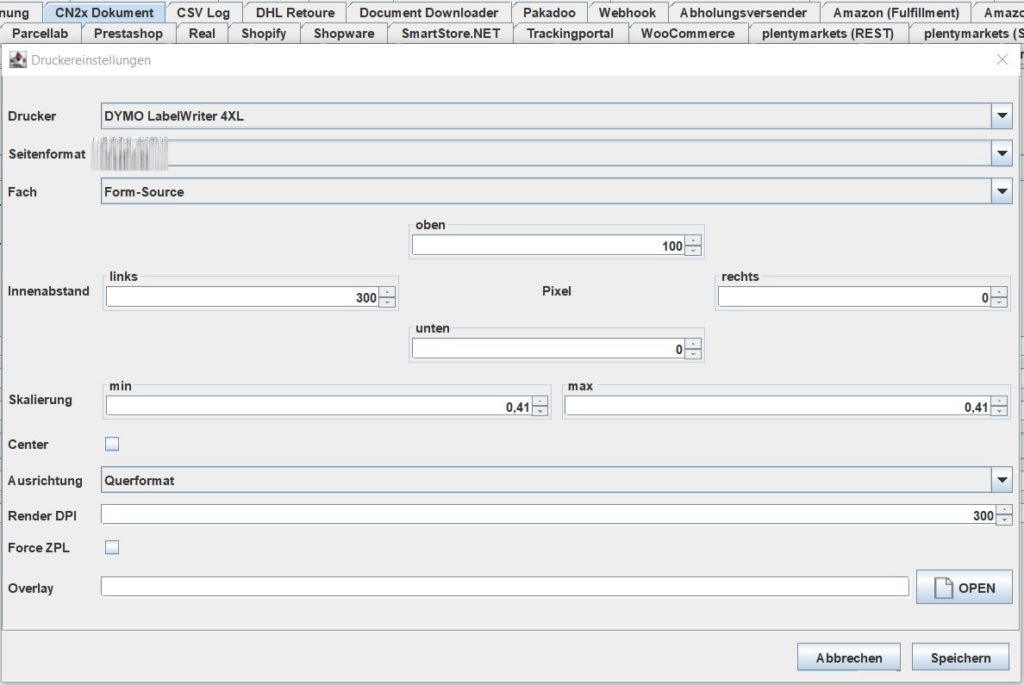
Task: Increase the Render DPI value
Action: click(x=1004, y=509)
